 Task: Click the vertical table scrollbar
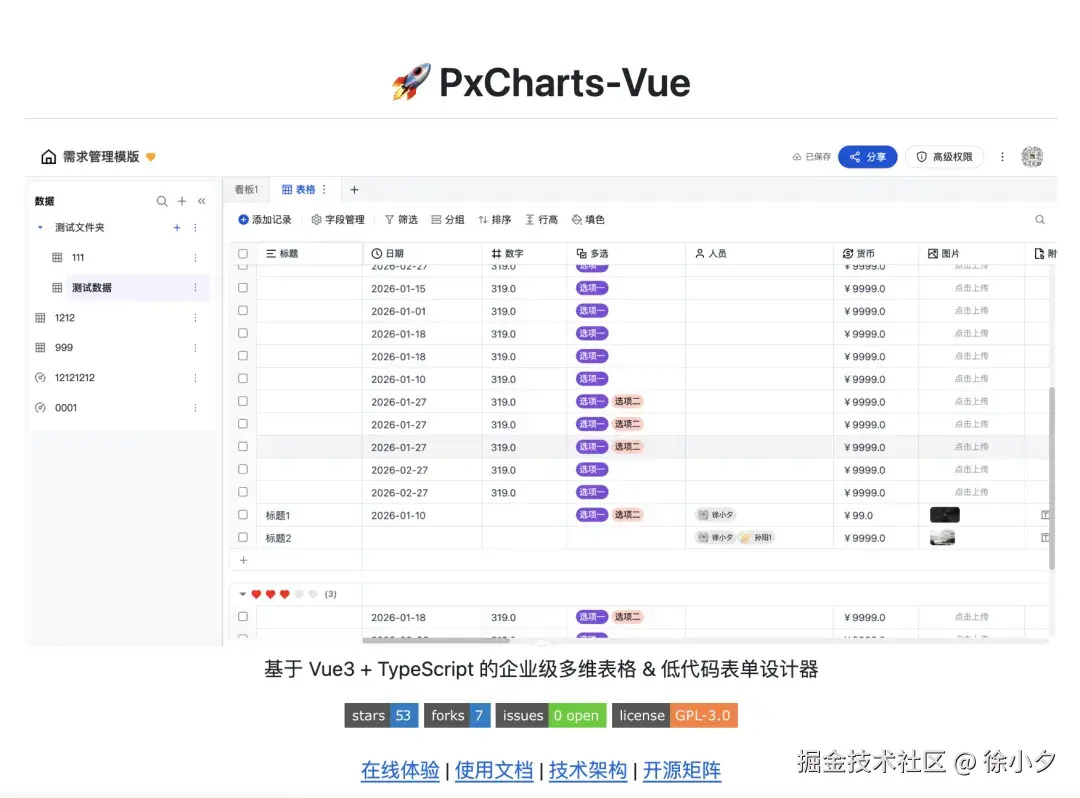click(x=1052, y=478)
